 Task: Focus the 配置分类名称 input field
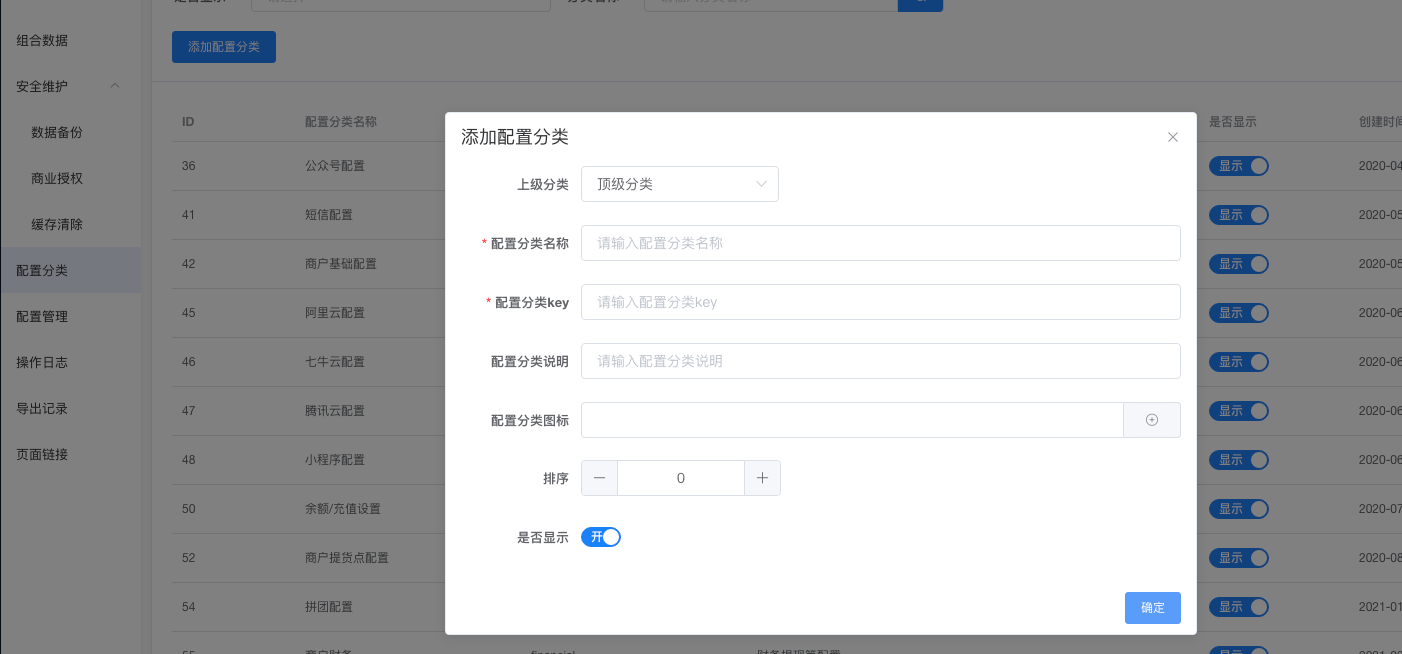click(880, 242)
